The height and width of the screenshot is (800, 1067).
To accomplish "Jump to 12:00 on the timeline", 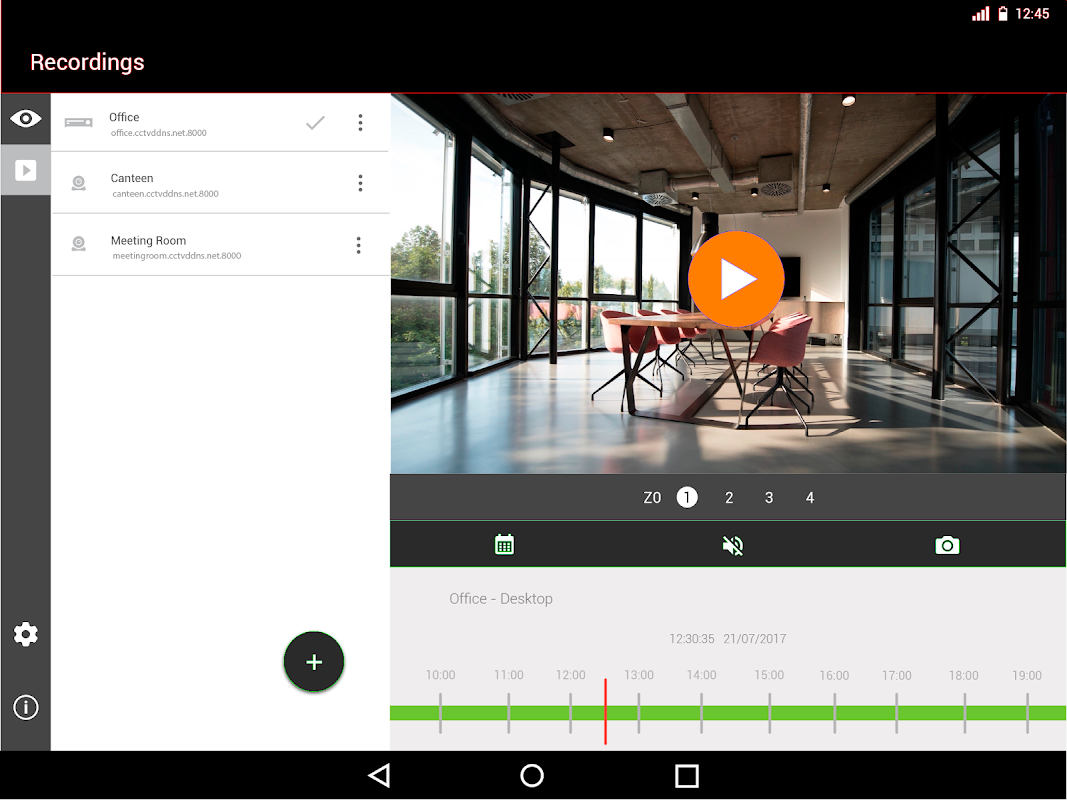I will pos(570,675).
